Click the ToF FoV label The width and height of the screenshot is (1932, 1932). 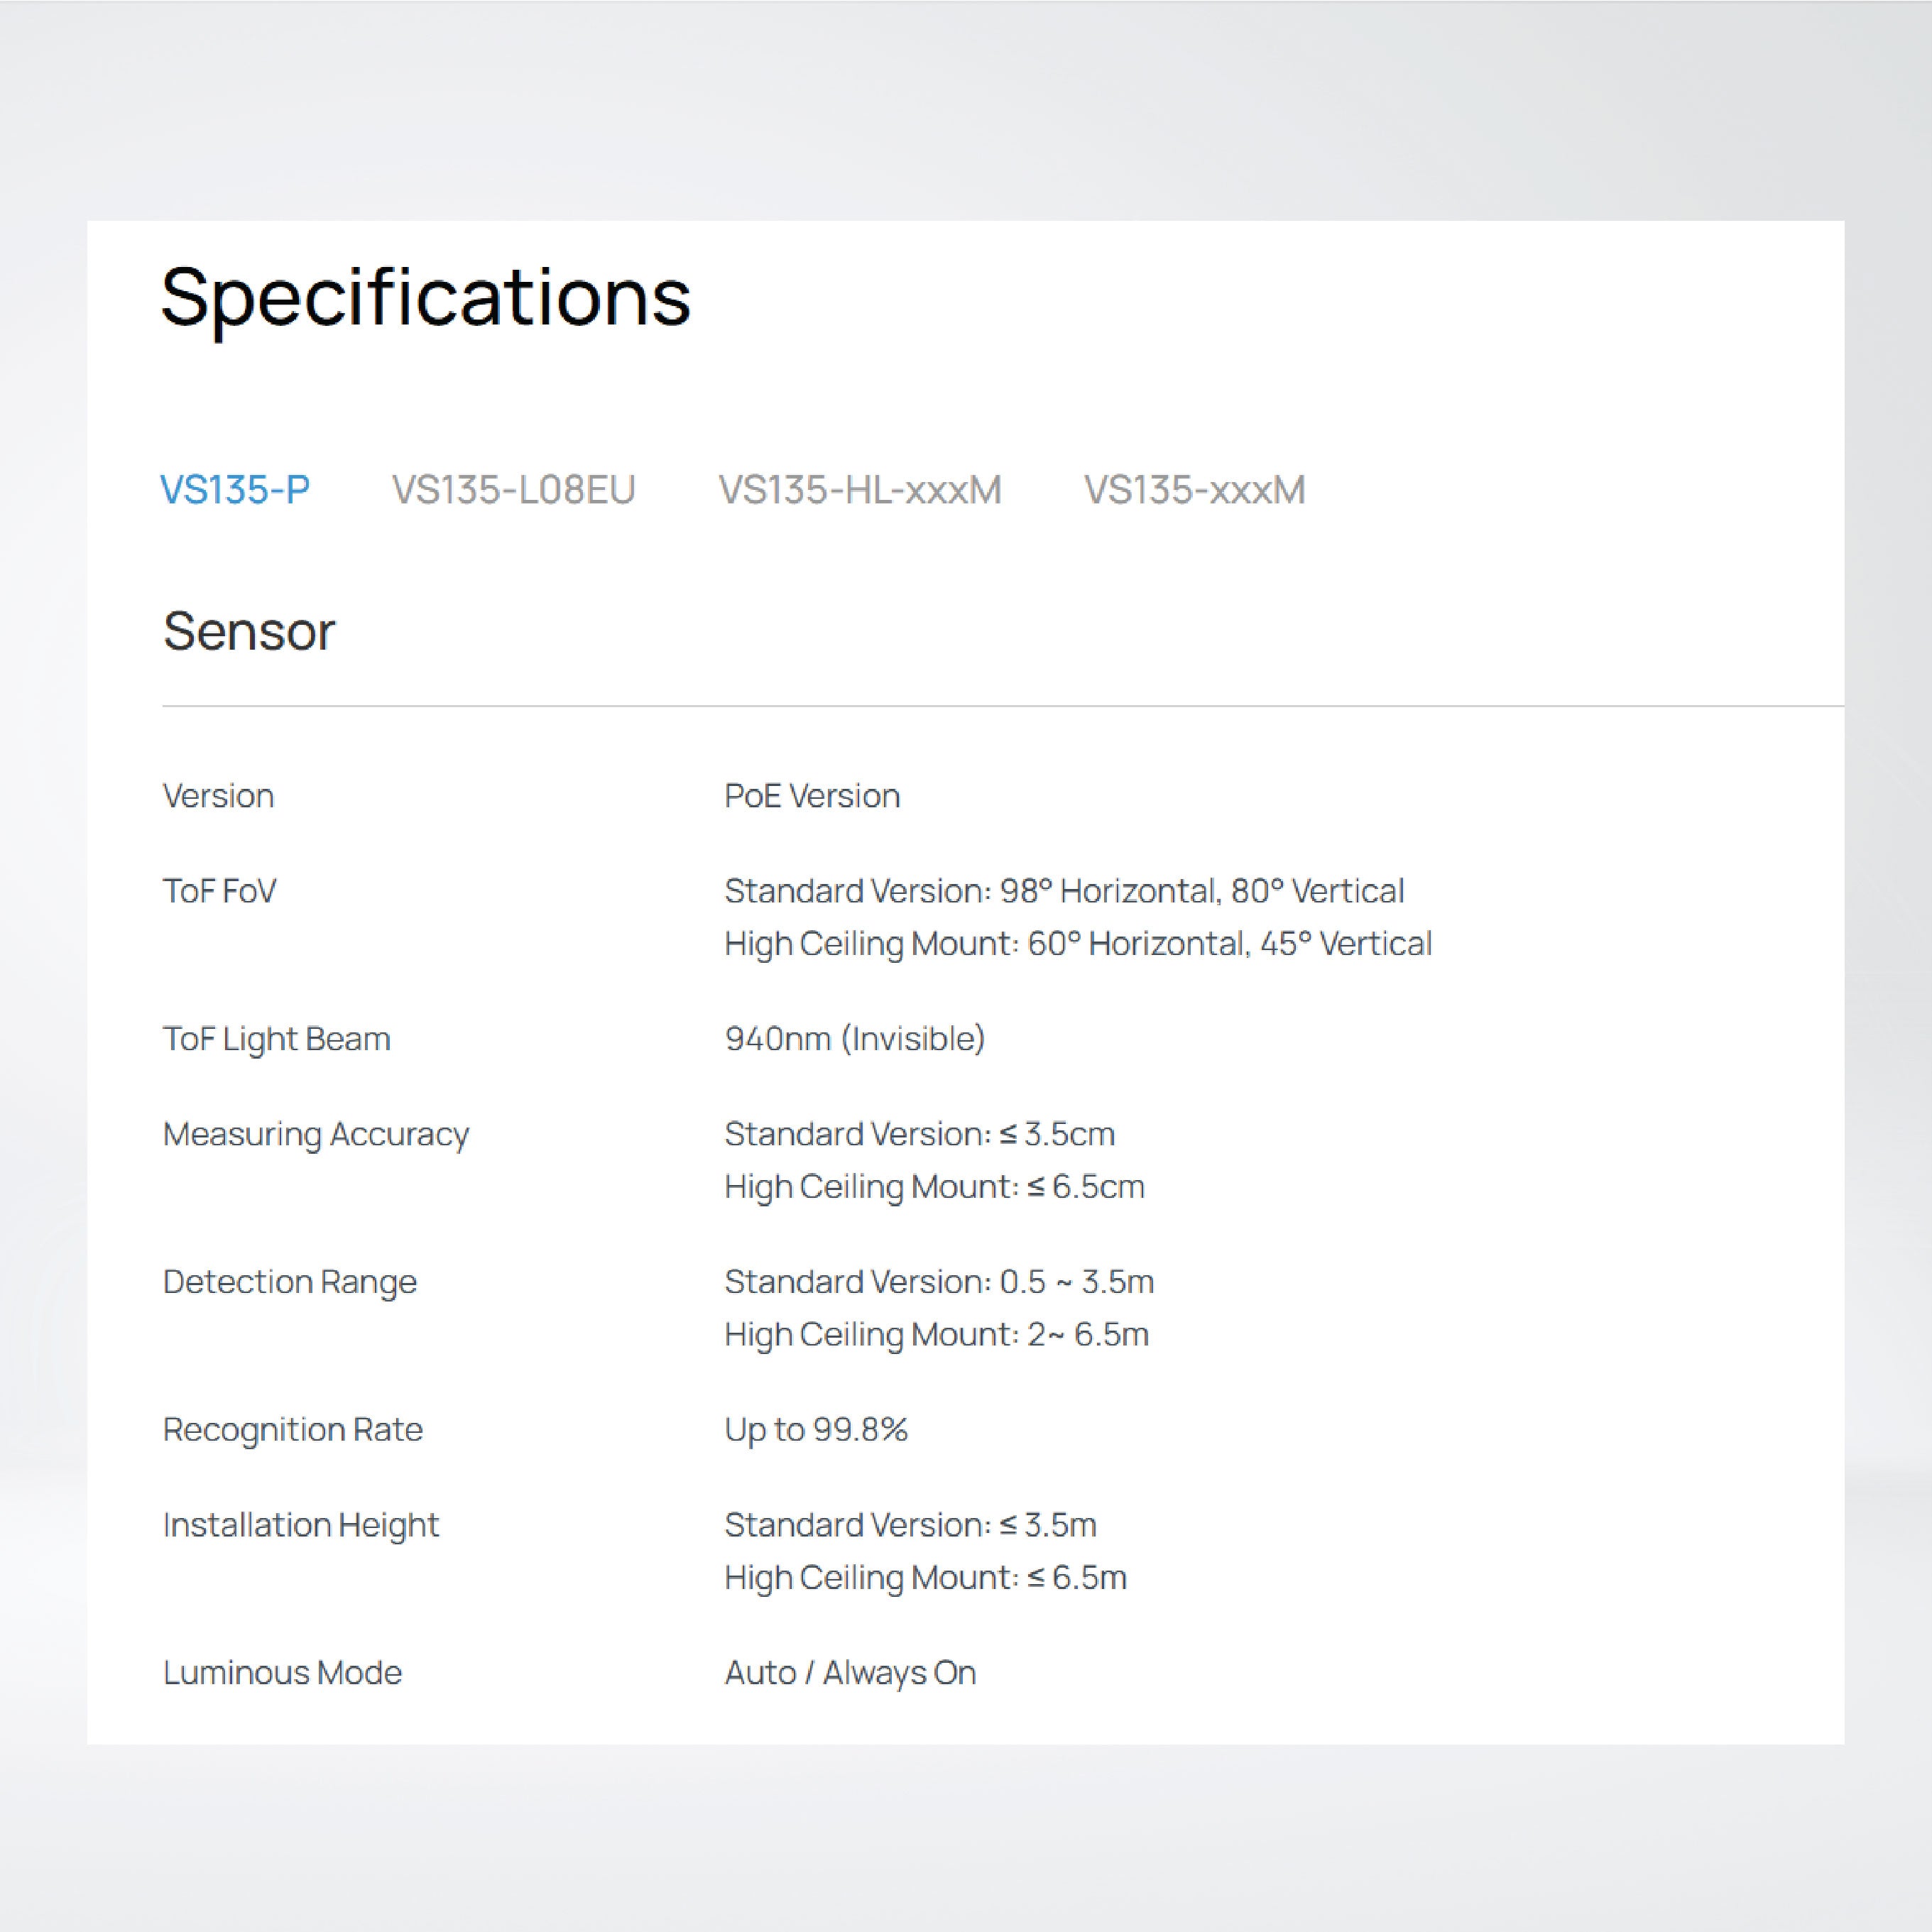[x=219, y=891]
